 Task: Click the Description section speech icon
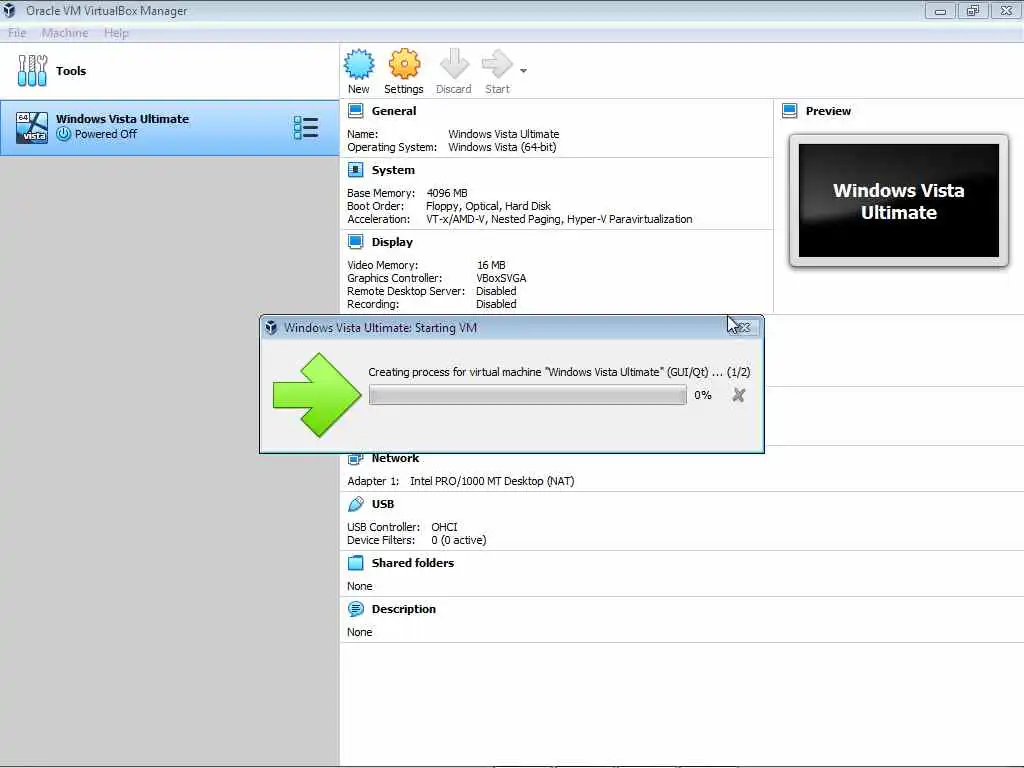[x=355, y=609]
